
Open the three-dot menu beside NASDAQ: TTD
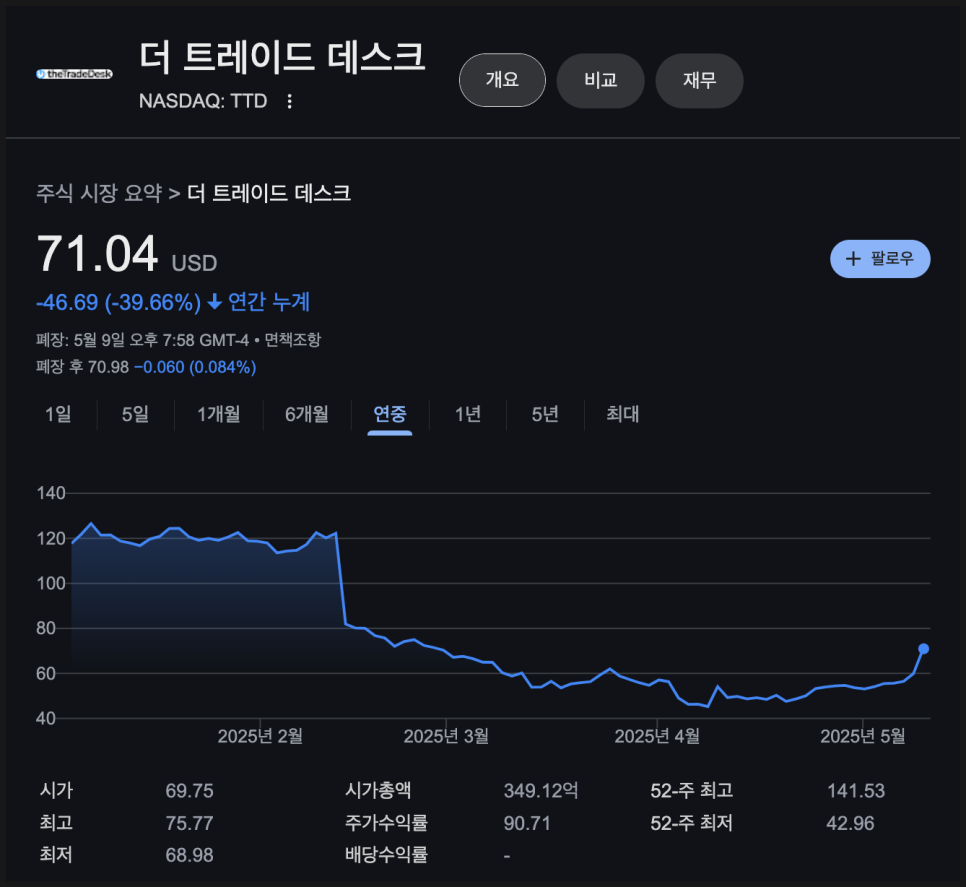pyautogui.click(x=290, y=101)
